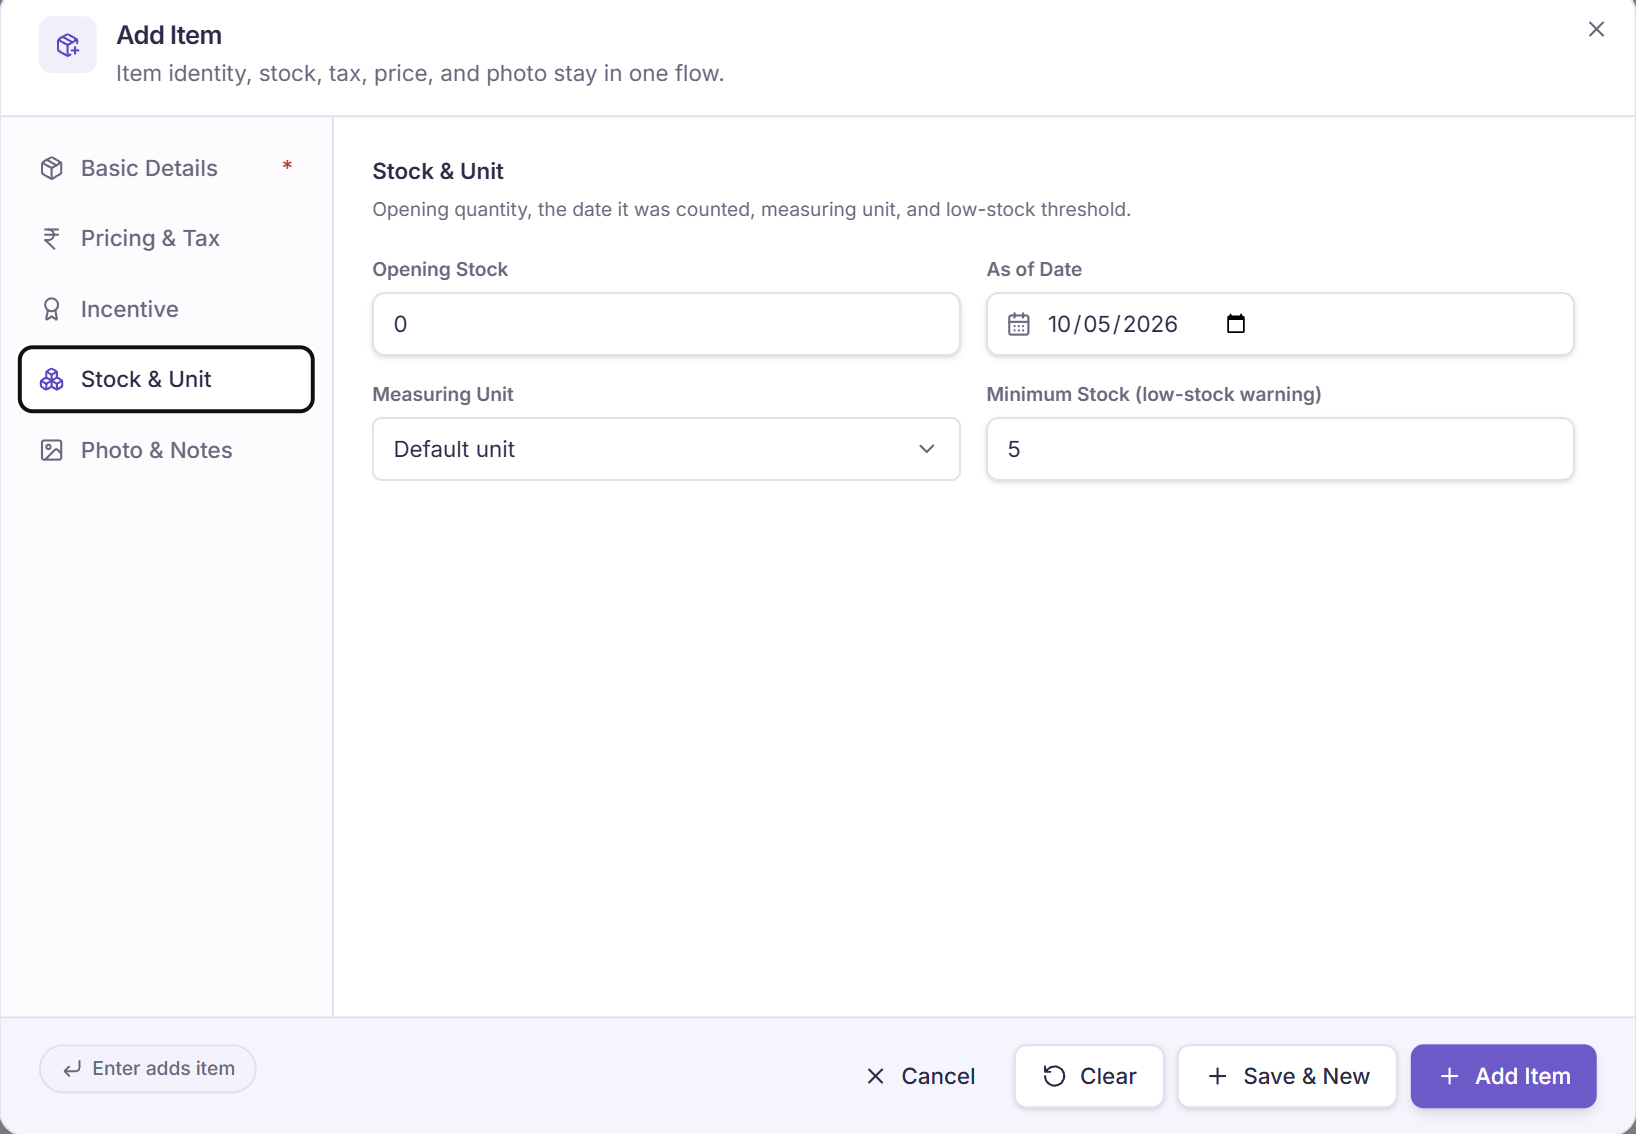Switch to Pricing & Tax section
This screenshot has height=1134, width=1636.
click(166, 238)
